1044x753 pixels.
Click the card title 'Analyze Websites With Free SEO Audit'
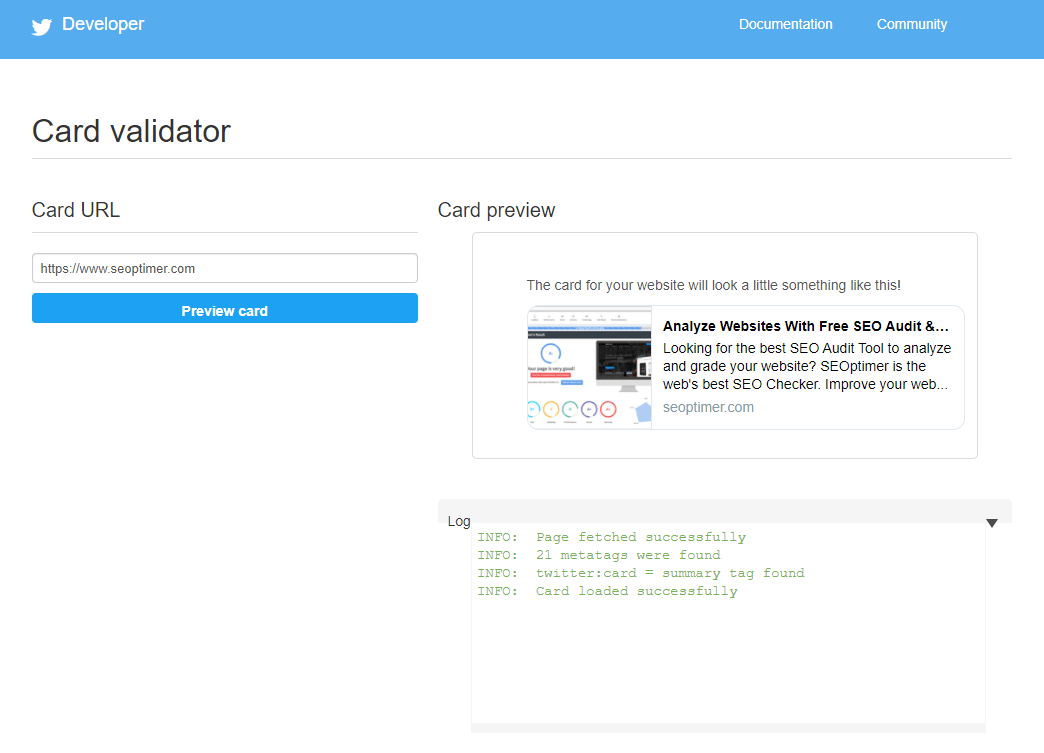coord(805,326)
